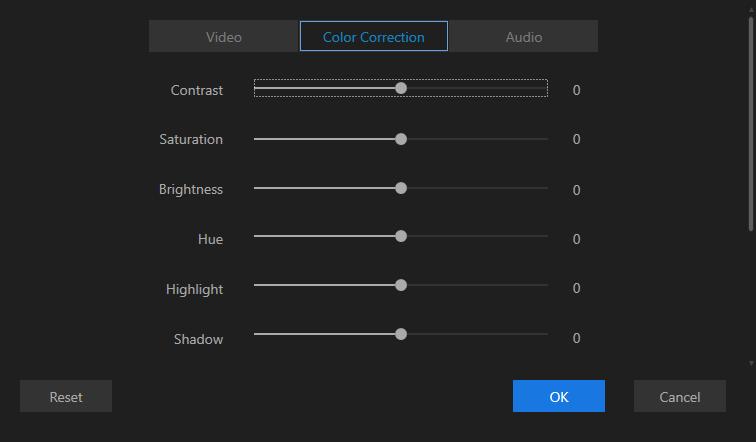
Task: Click the scrollbar up arrow
Action: [751, 7]
